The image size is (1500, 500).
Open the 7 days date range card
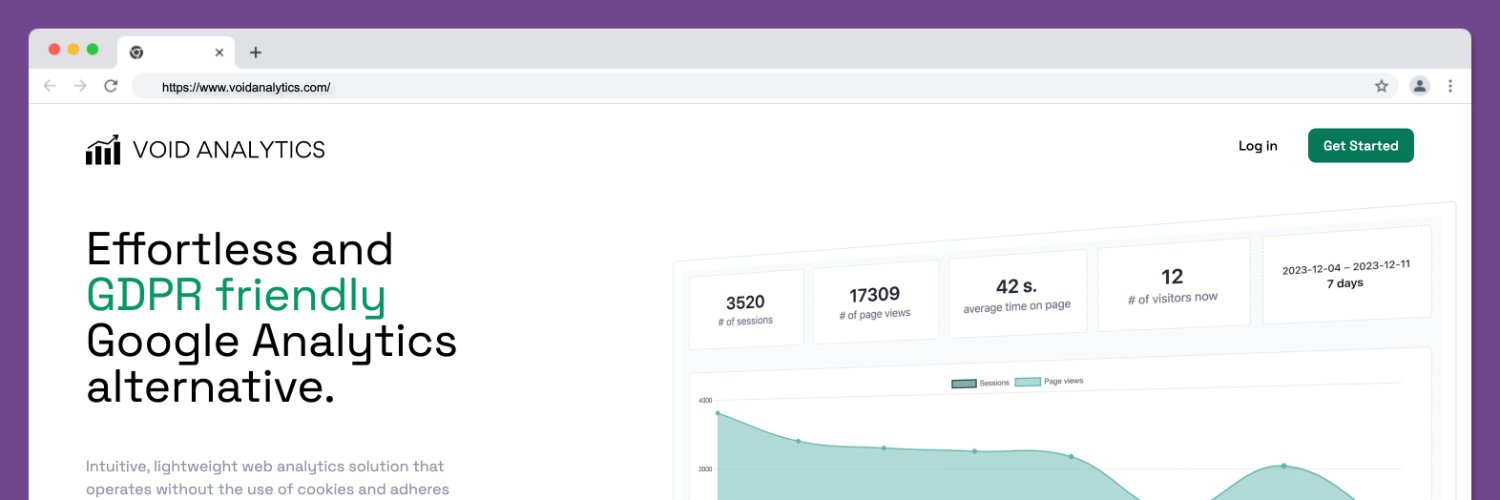pyautogui.click(x=1345, y=275)
